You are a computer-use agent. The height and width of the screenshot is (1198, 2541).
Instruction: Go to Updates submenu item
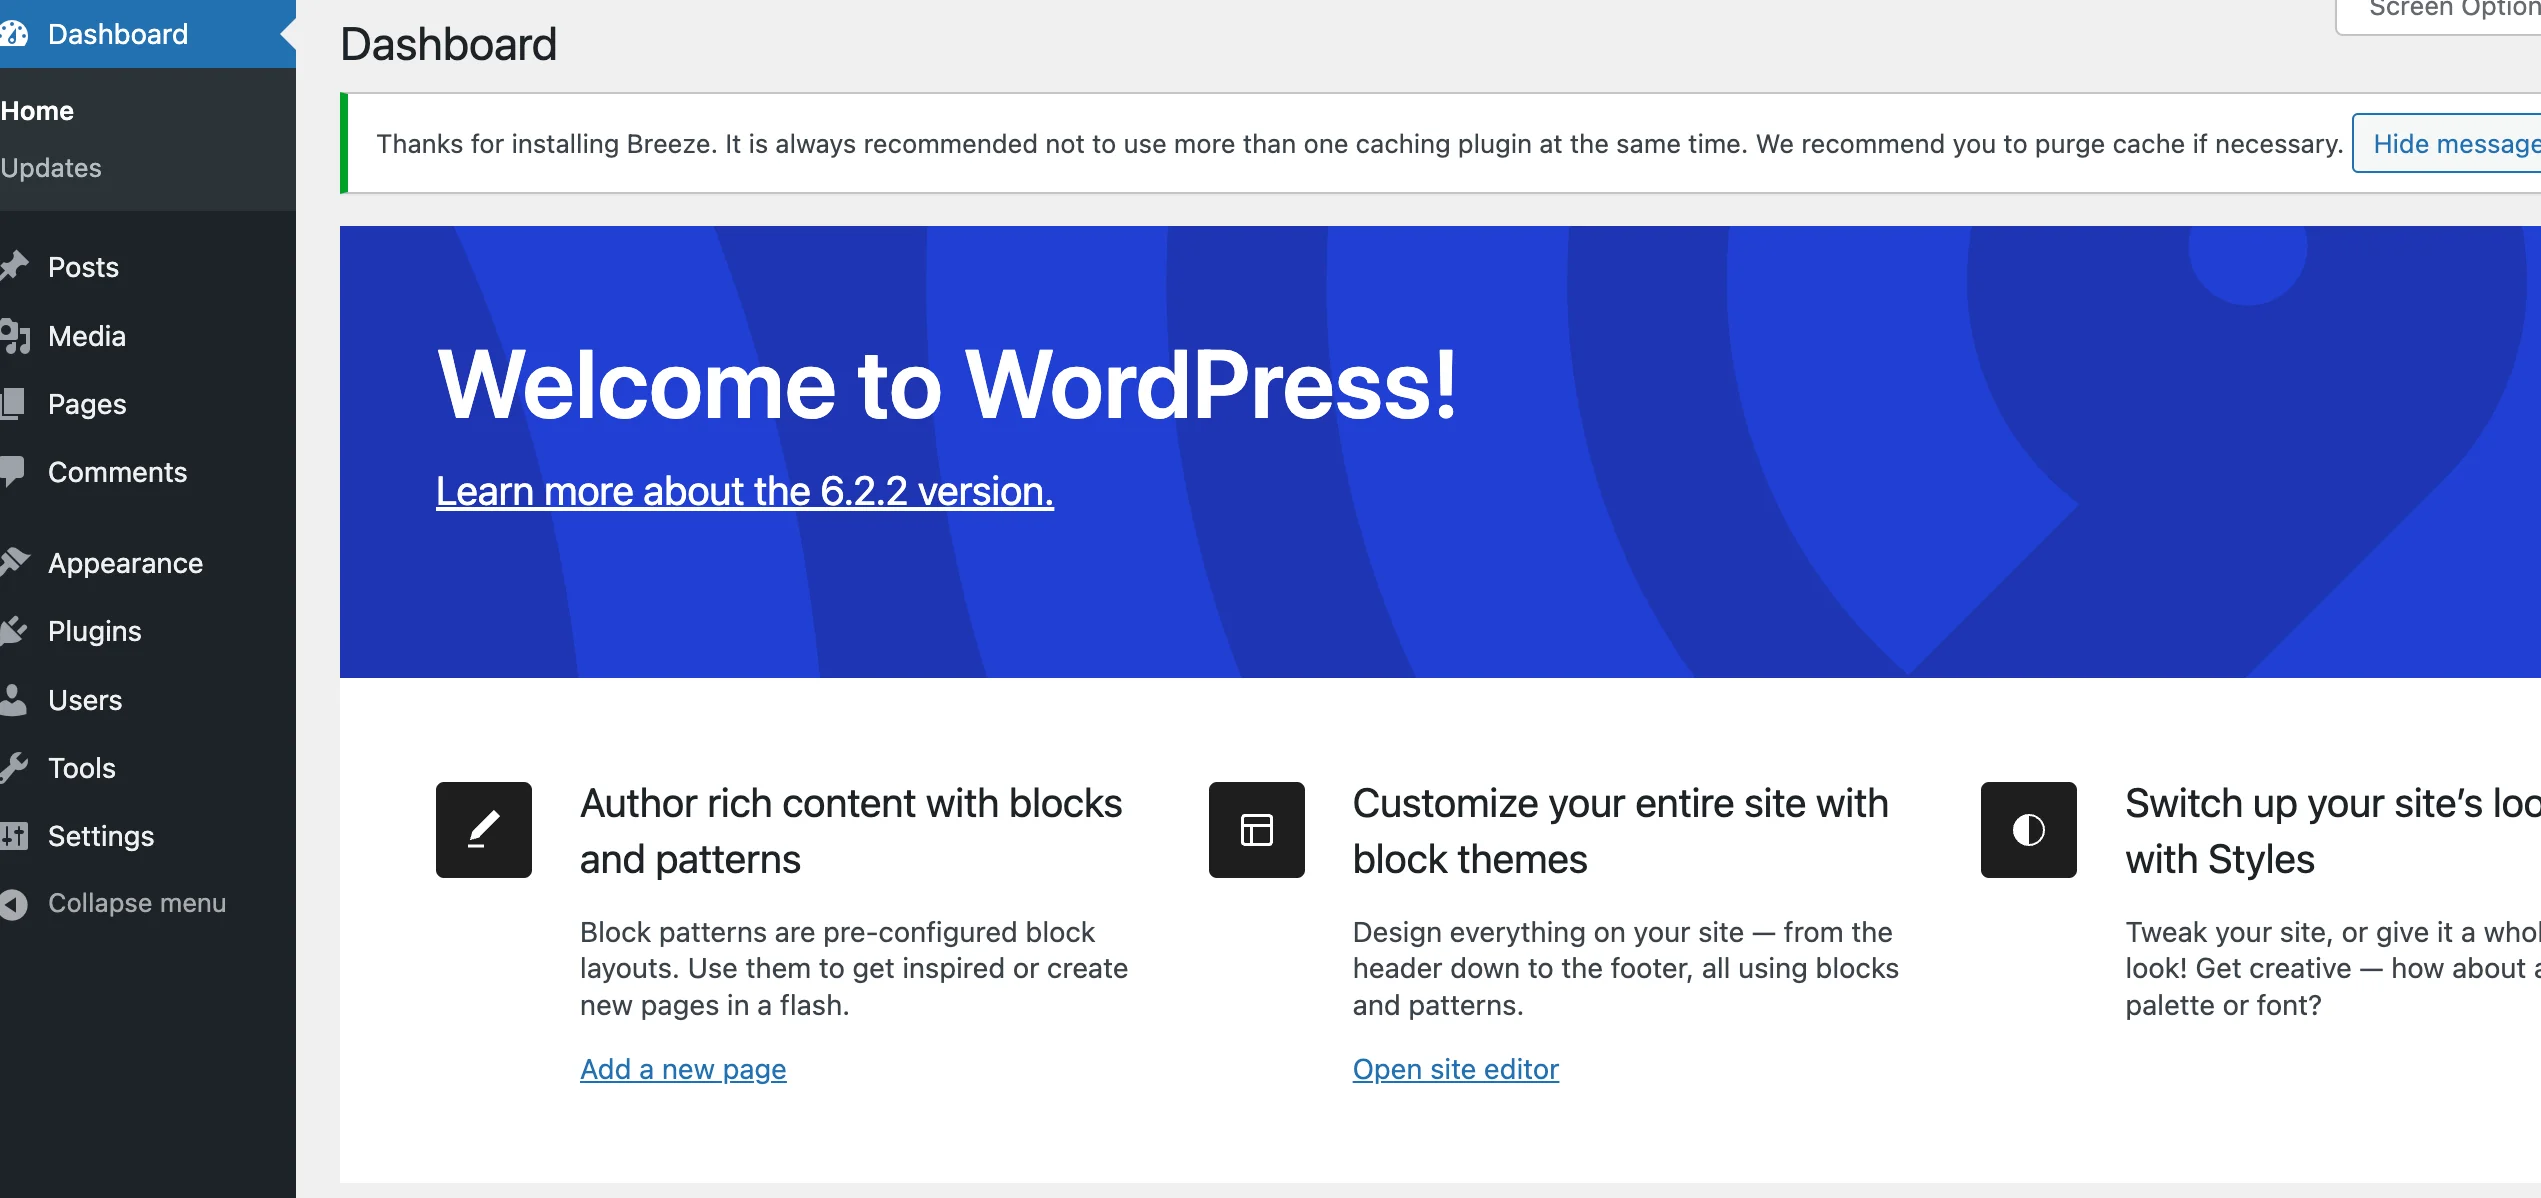click(x=51, y=168)
